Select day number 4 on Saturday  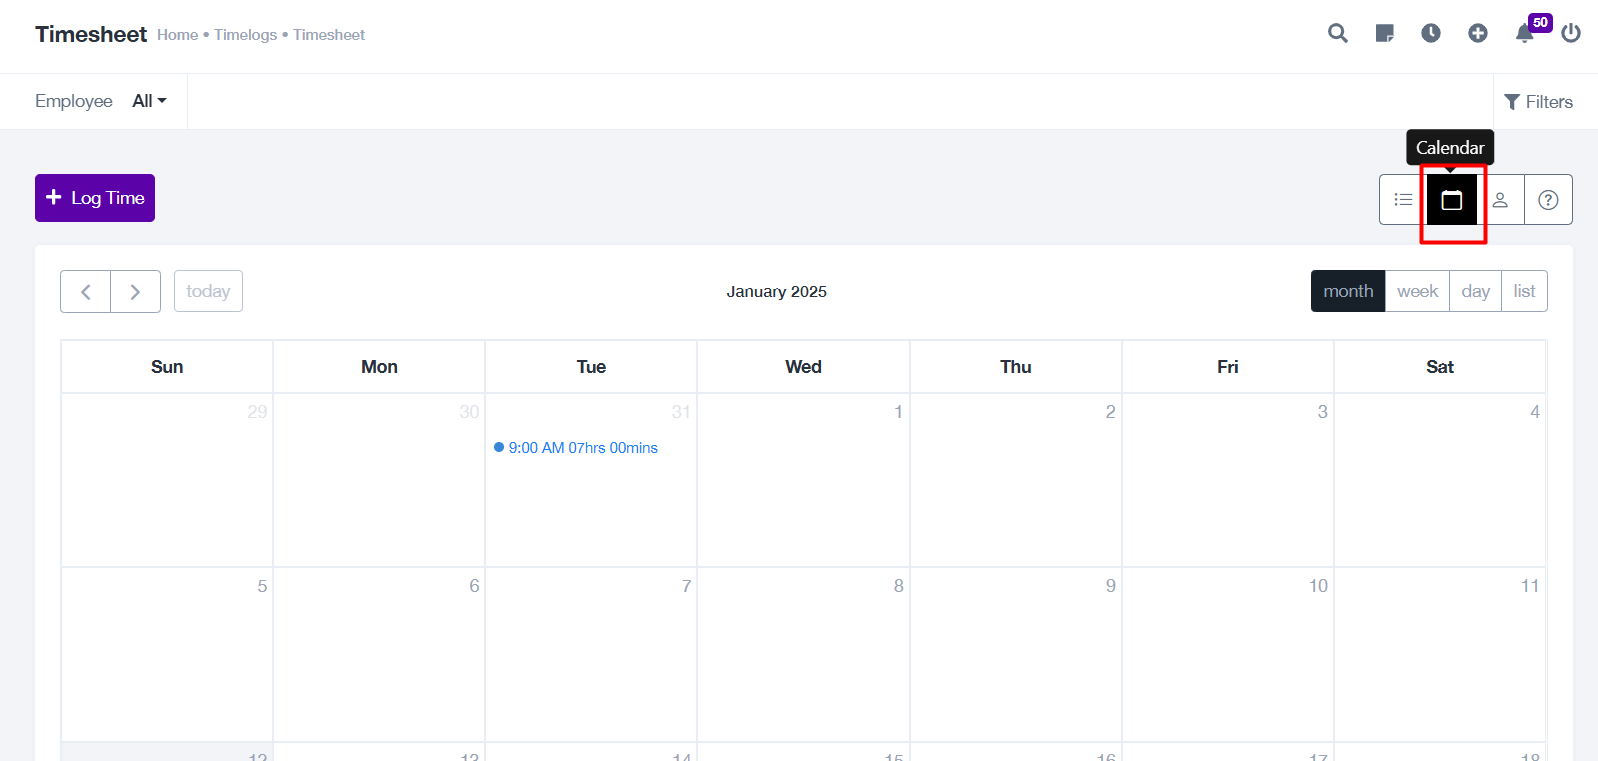tap(1535, 412)
